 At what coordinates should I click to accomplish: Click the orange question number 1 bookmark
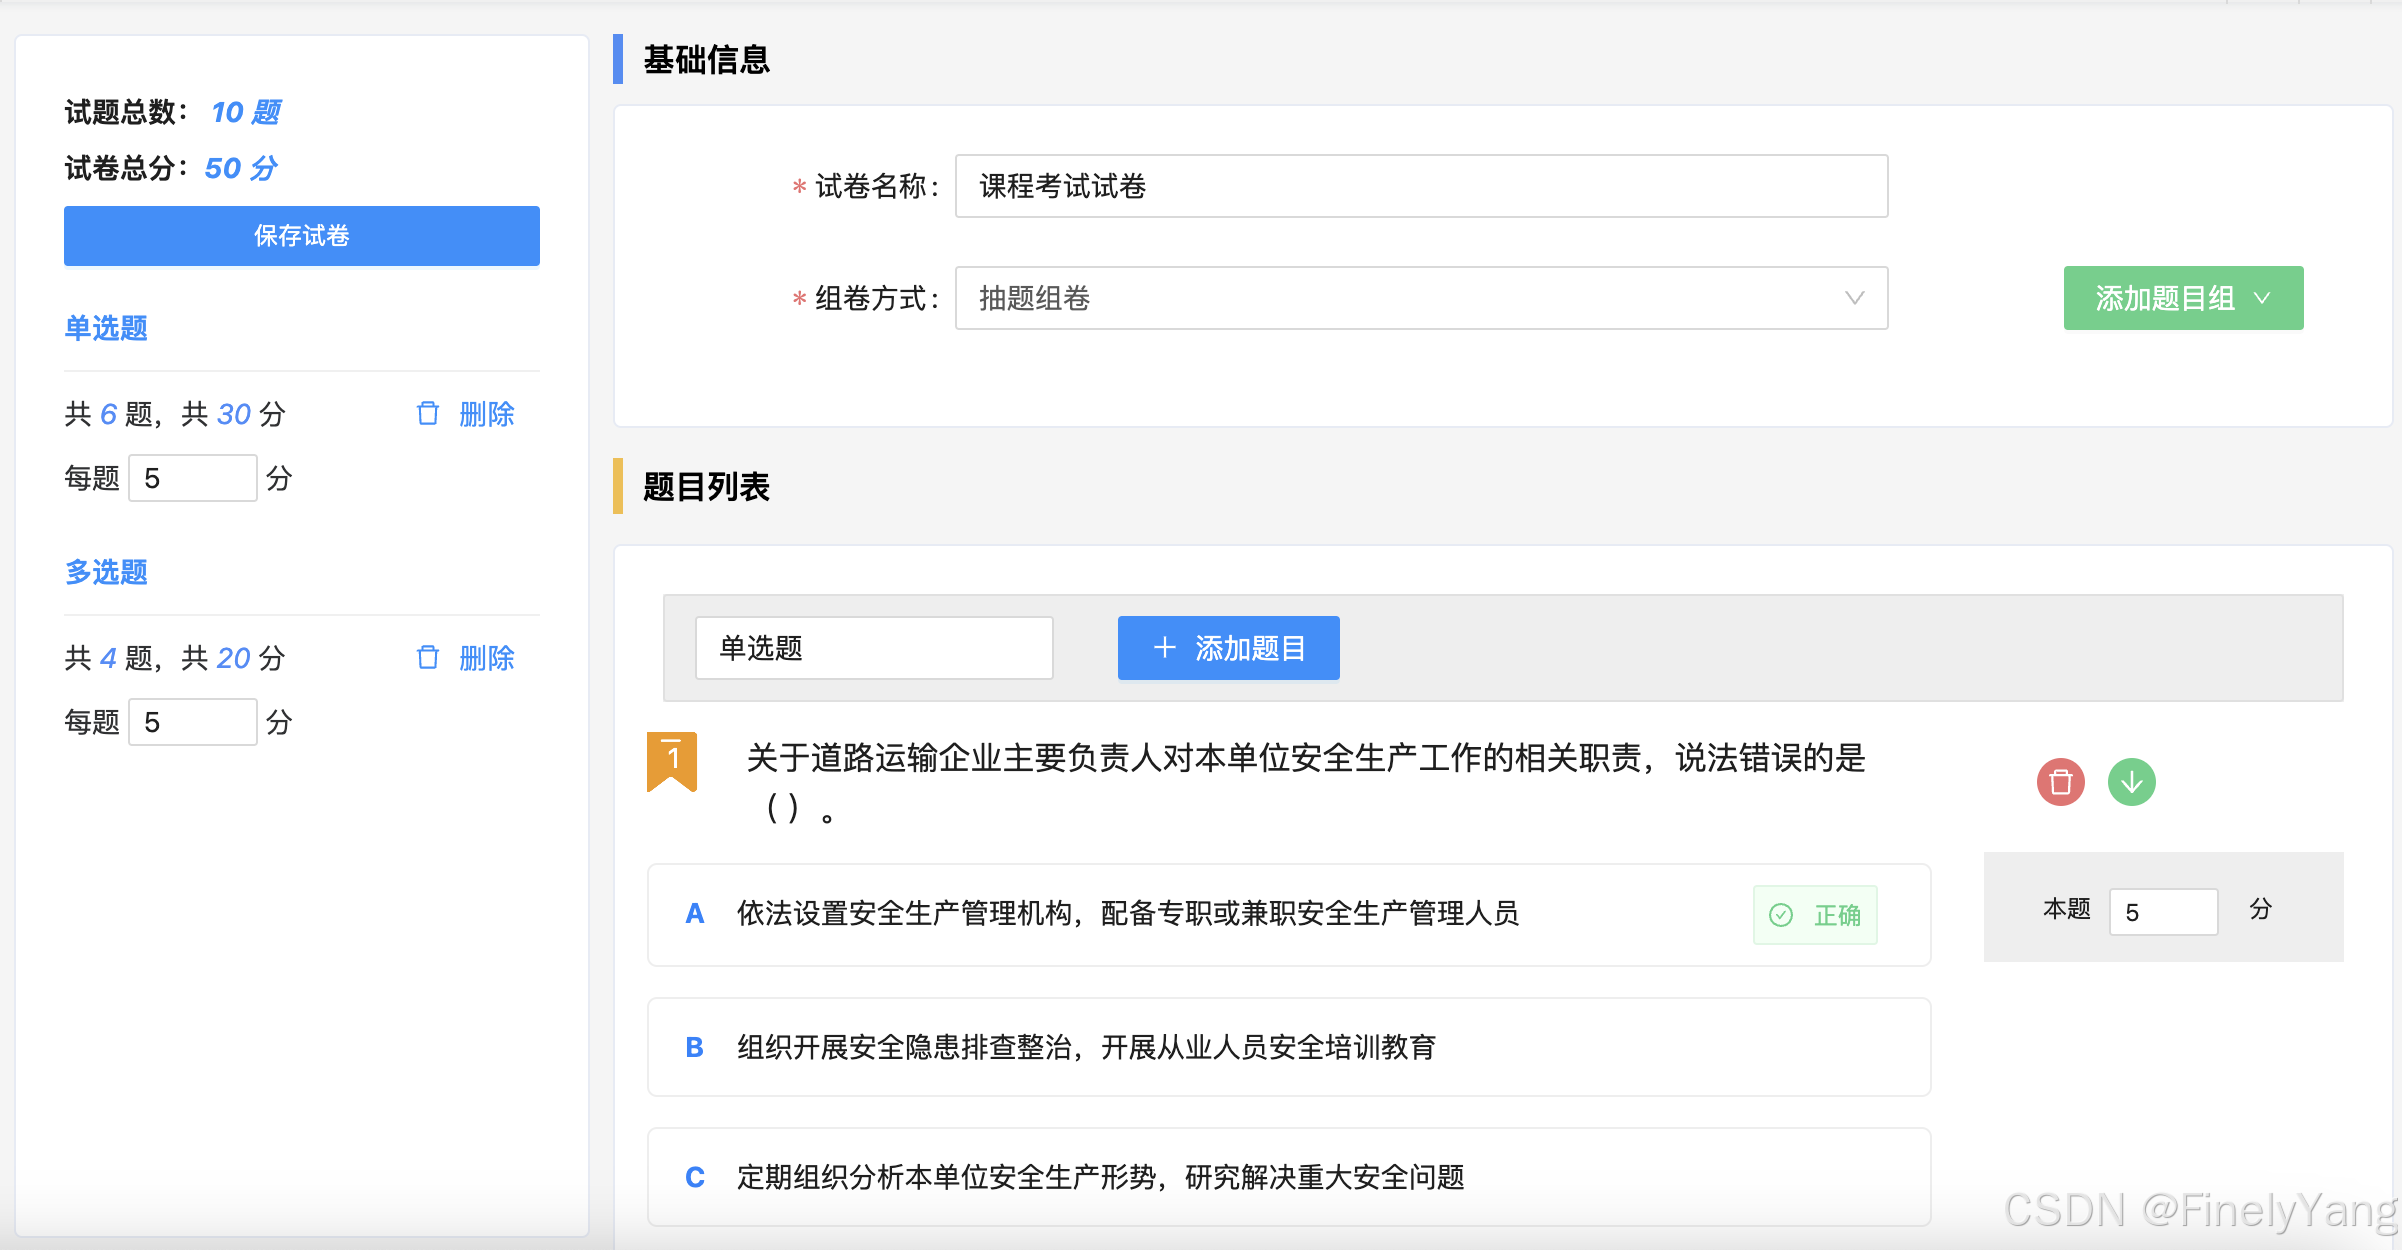pos(672,761)
